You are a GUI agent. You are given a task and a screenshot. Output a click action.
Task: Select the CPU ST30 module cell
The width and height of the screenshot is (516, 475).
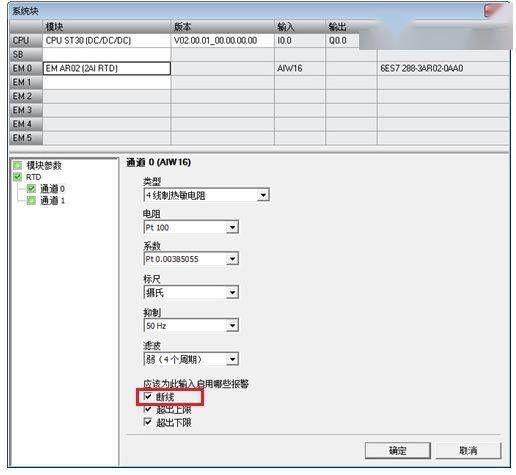tap(106, 40)
